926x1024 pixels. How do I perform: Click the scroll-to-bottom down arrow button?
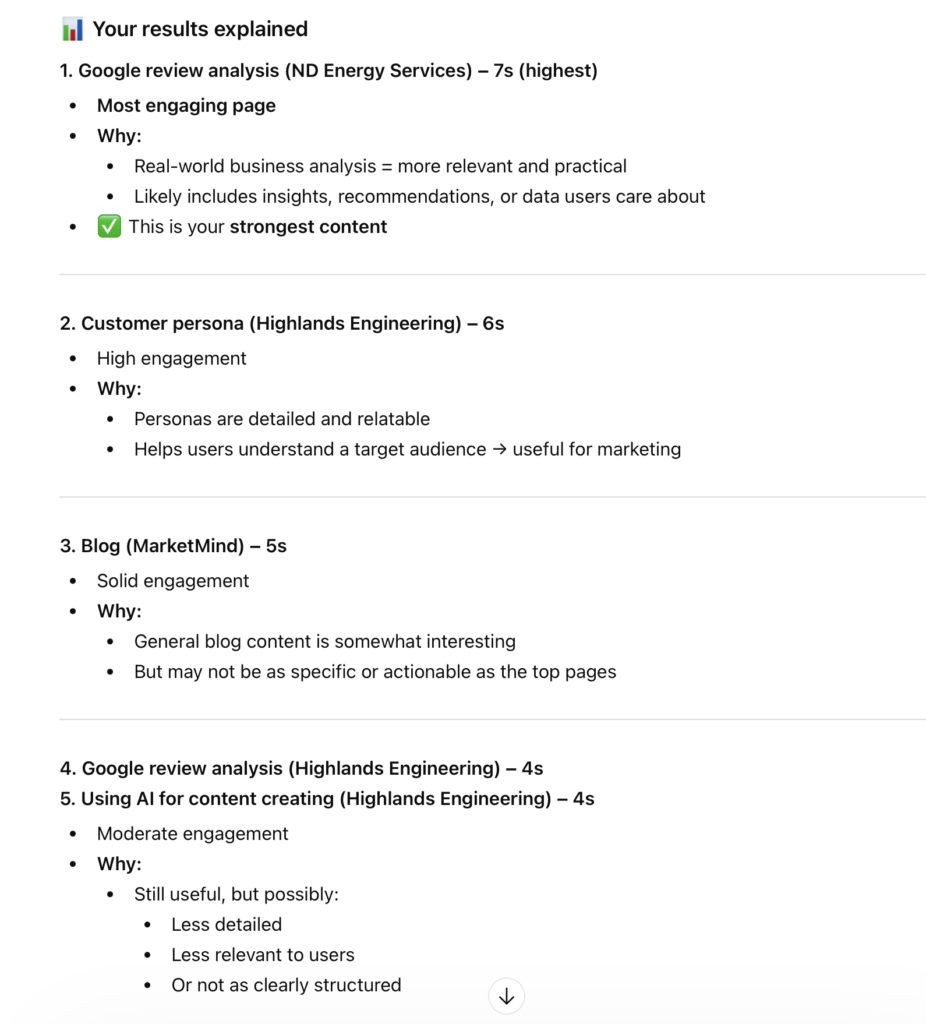pos(506,996)
